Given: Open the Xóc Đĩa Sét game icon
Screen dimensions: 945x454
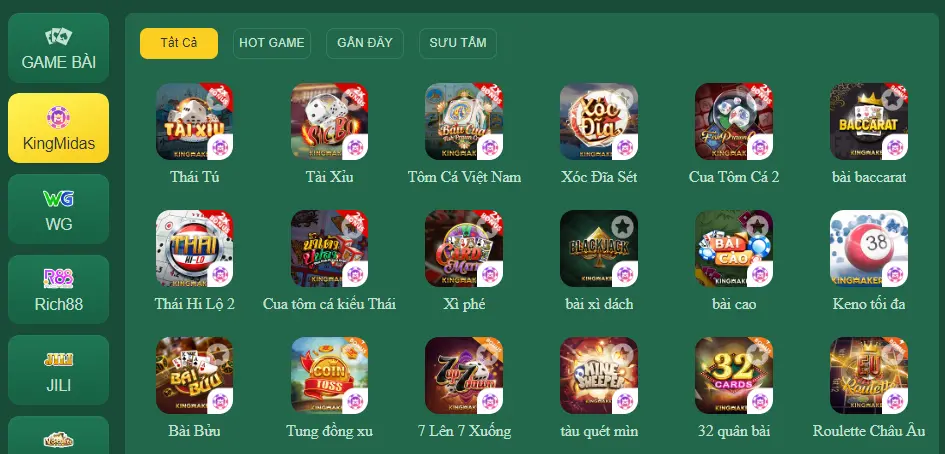Looking at the screenshot, I should click(x=598, y=121).
